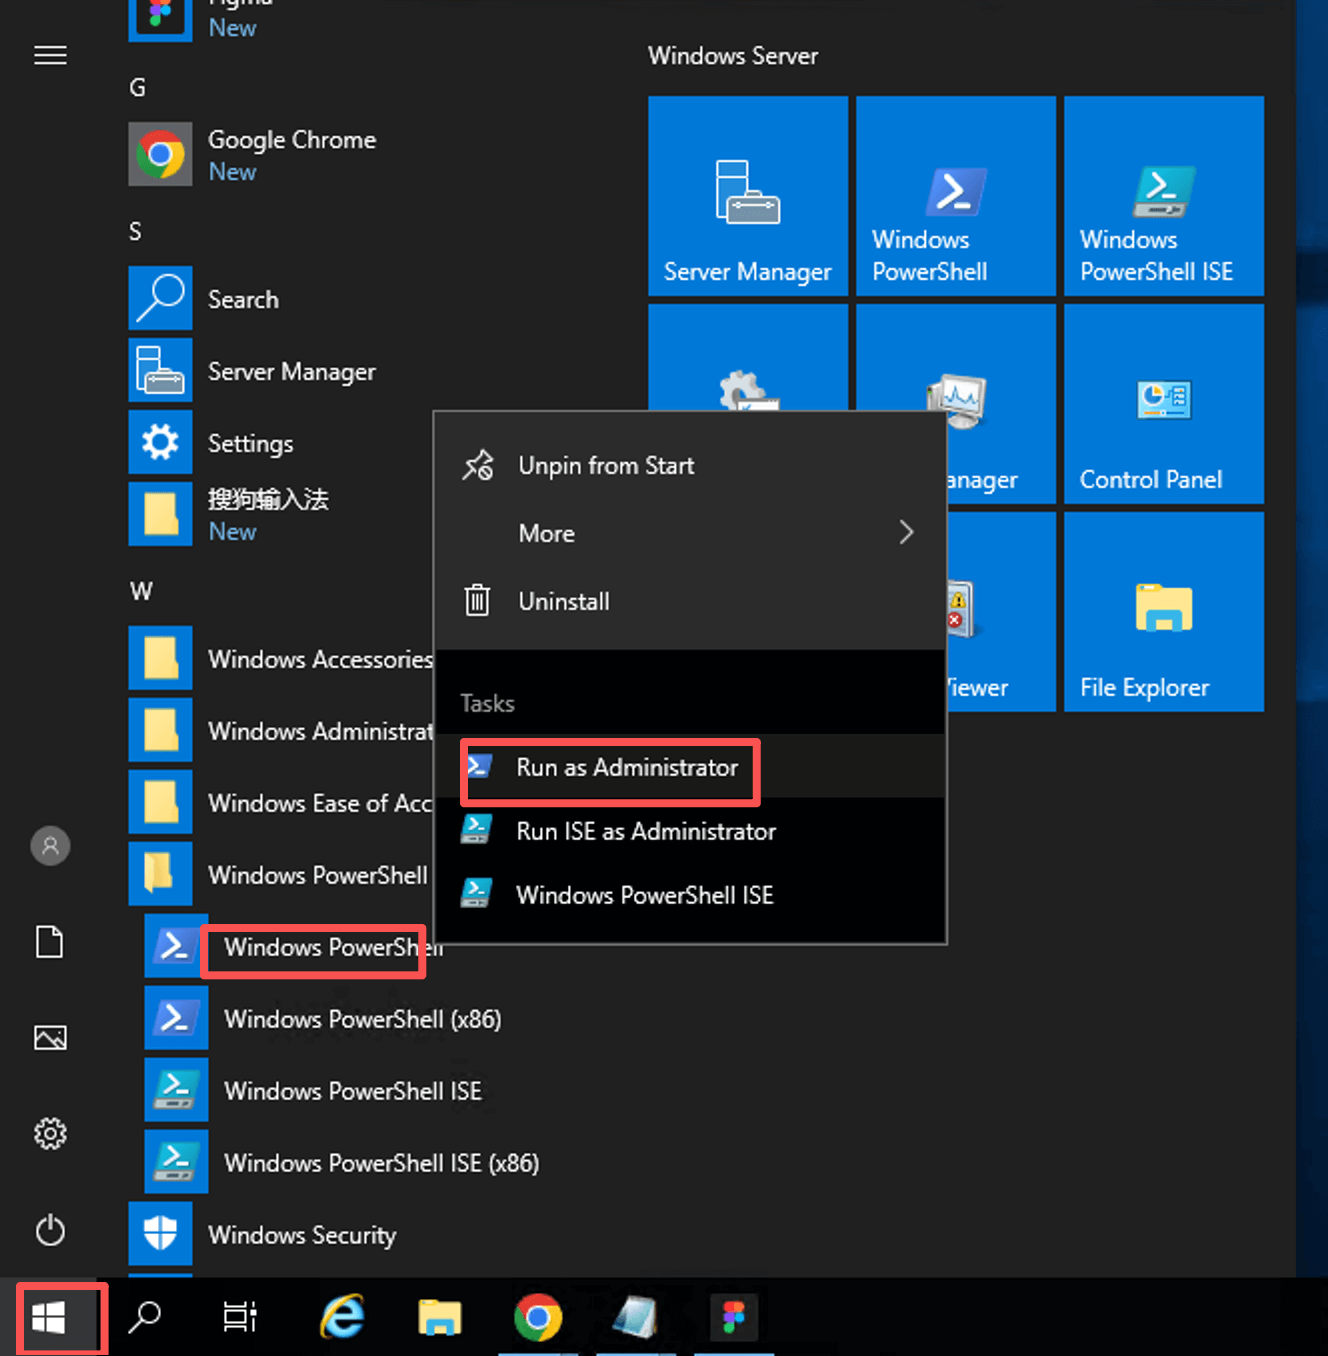Screen dimensions: 1328x1356
Task: Choose Uninstall from the context menu
Action: 691,601
